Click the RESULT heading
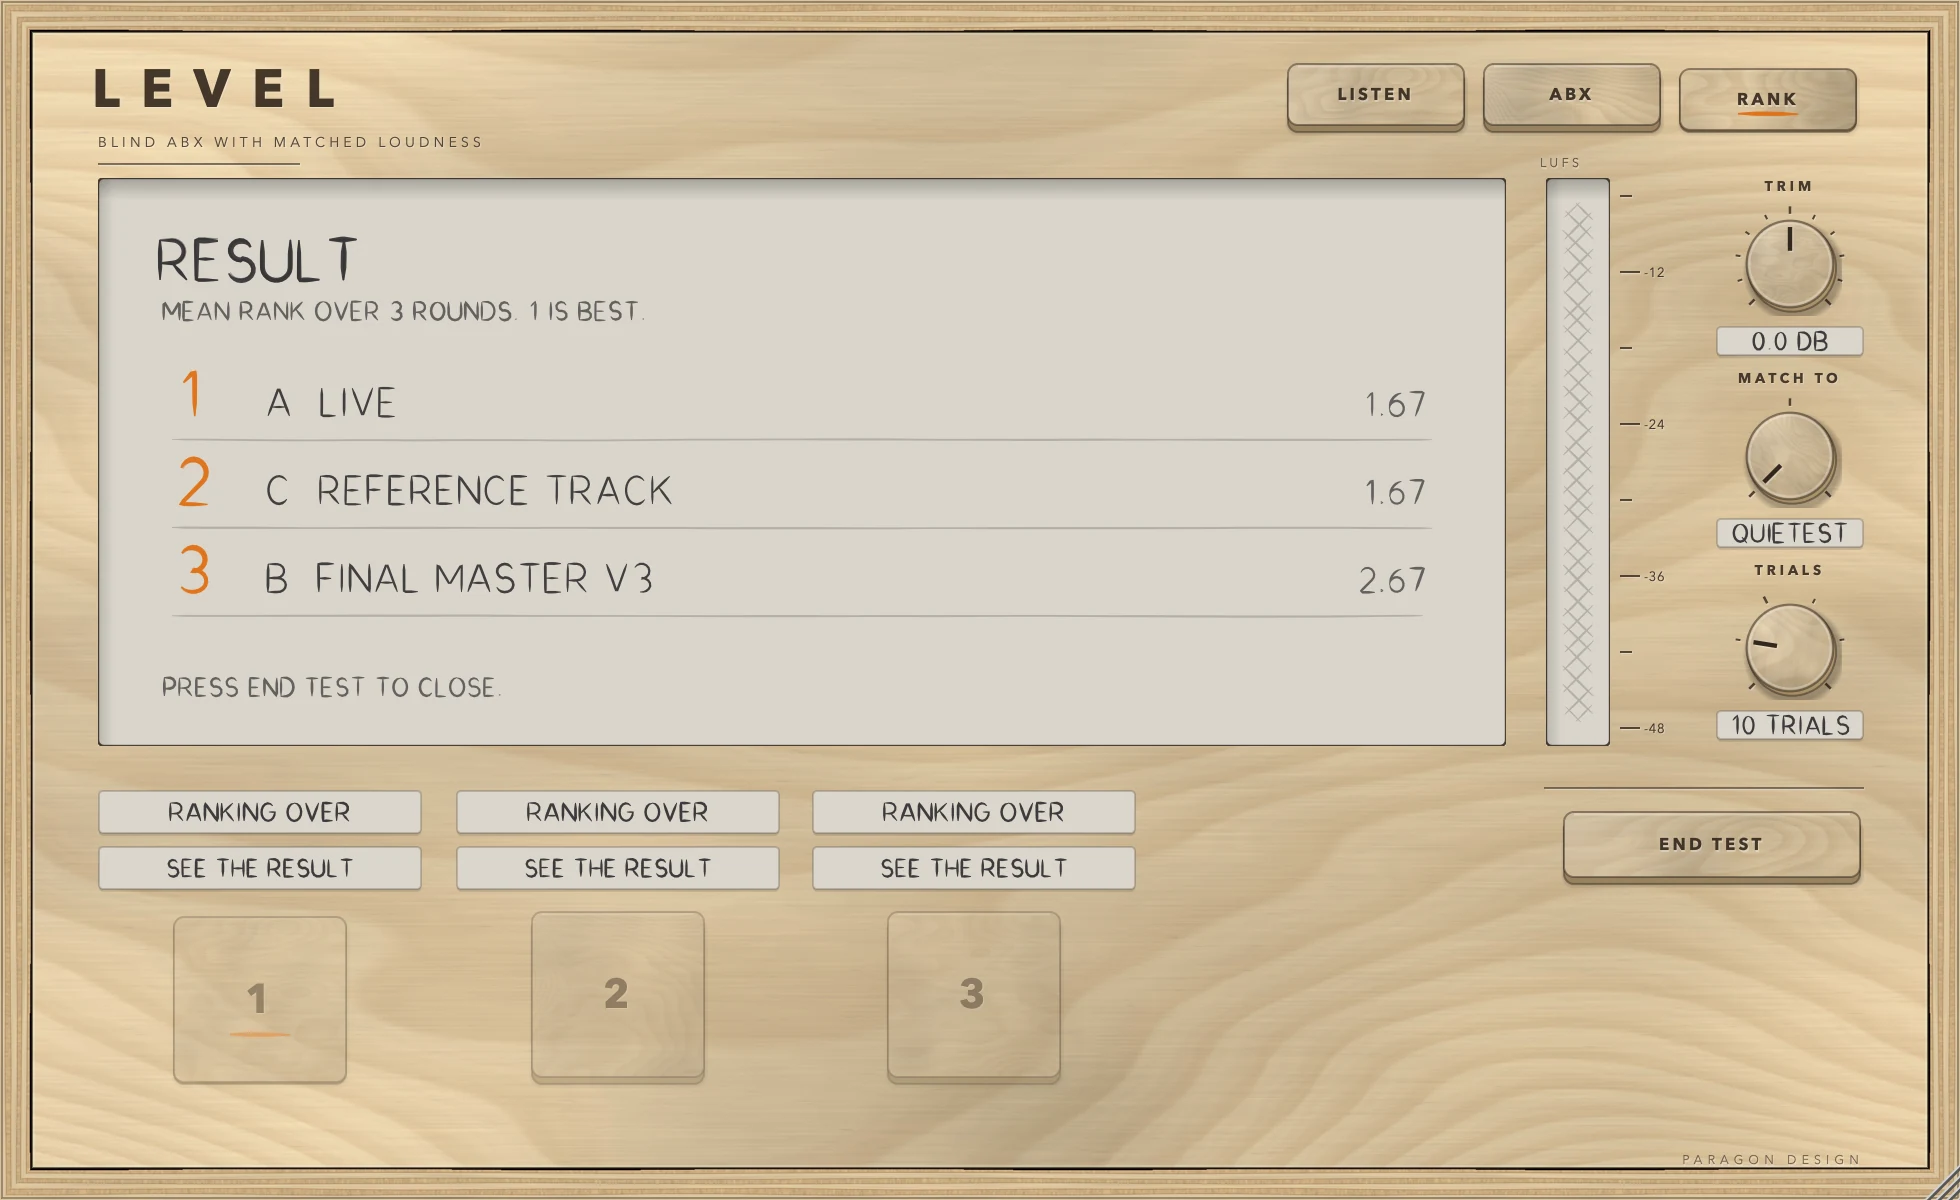The width and height of the screenshot is (1960, 1200). [257, 260]
